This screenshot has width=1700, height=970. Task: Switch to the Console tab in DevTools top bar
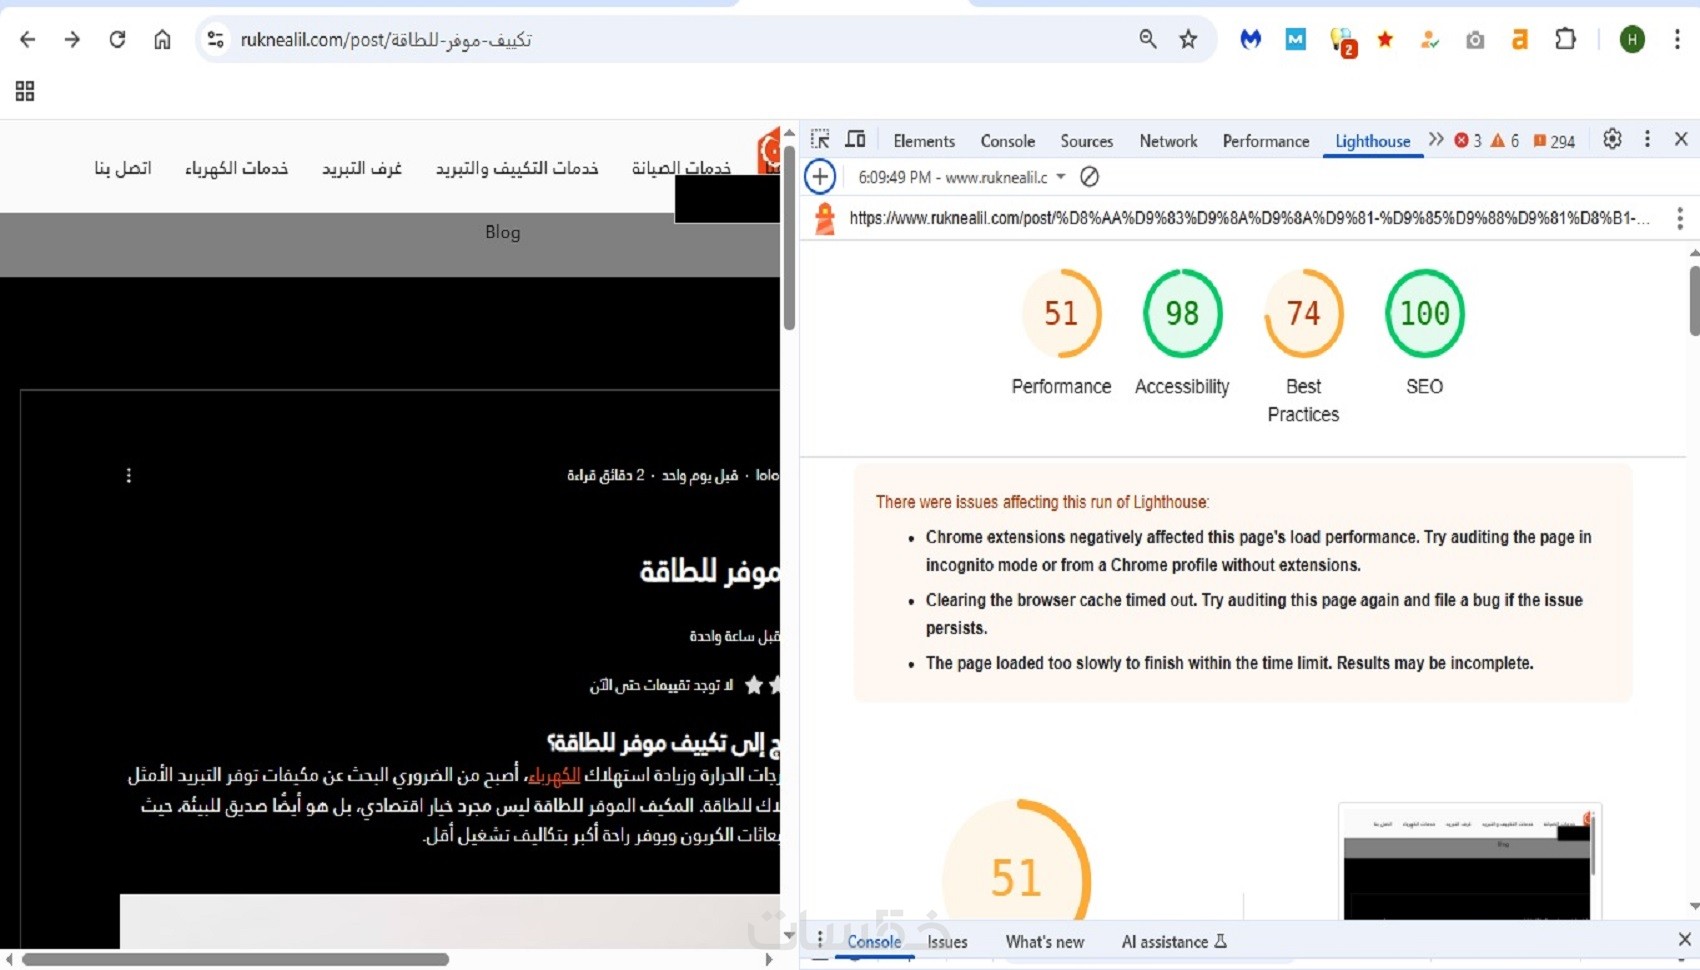[x=1008, y=141]
